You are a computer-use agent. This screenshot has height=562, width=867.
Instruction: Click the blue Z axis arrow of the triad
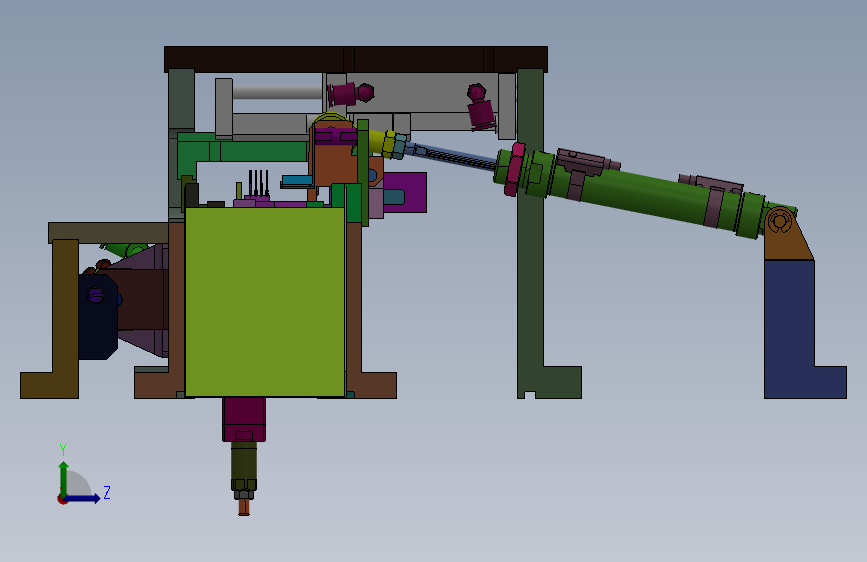coord(83,498)
